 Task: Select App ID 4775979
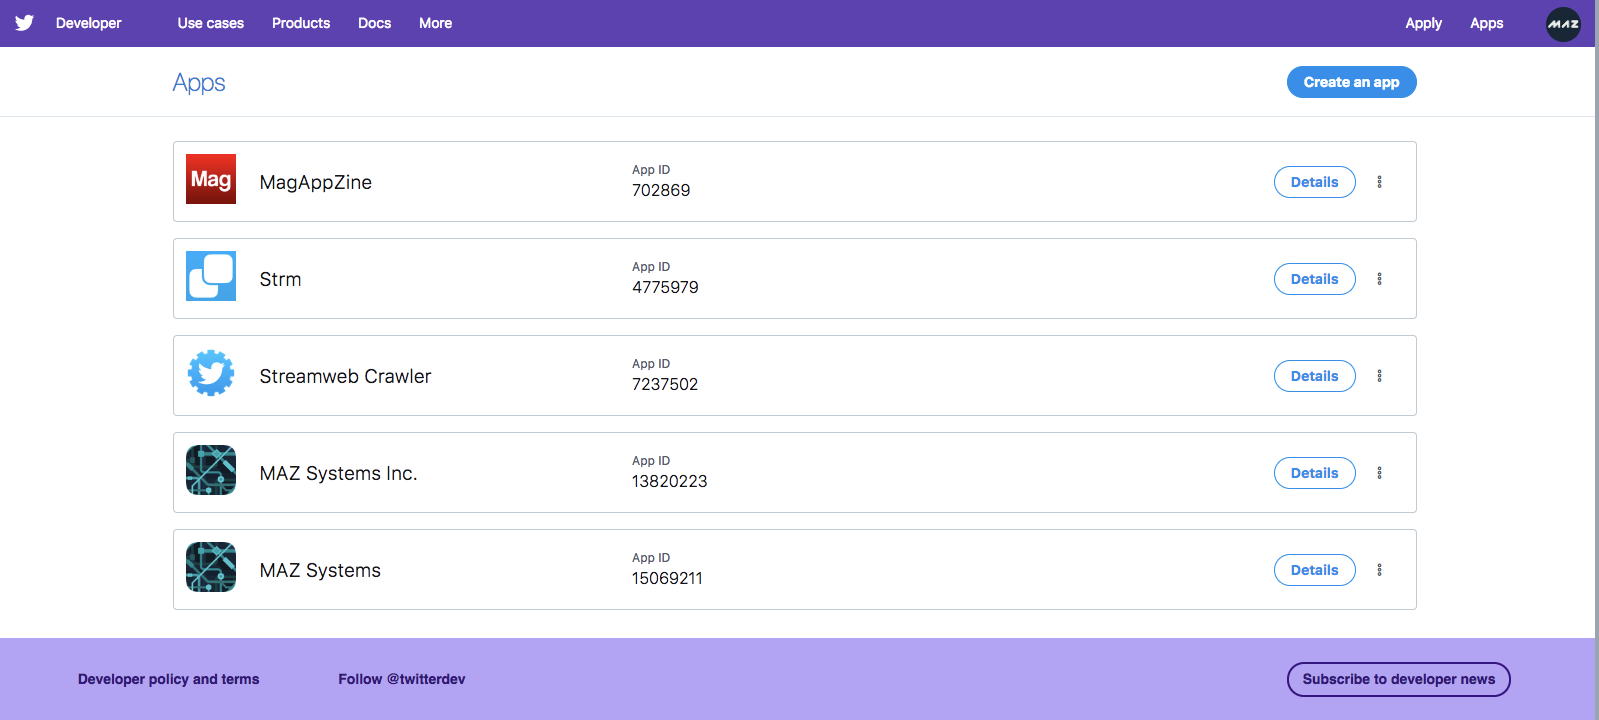pyautogui.click(x=665, y=287)
